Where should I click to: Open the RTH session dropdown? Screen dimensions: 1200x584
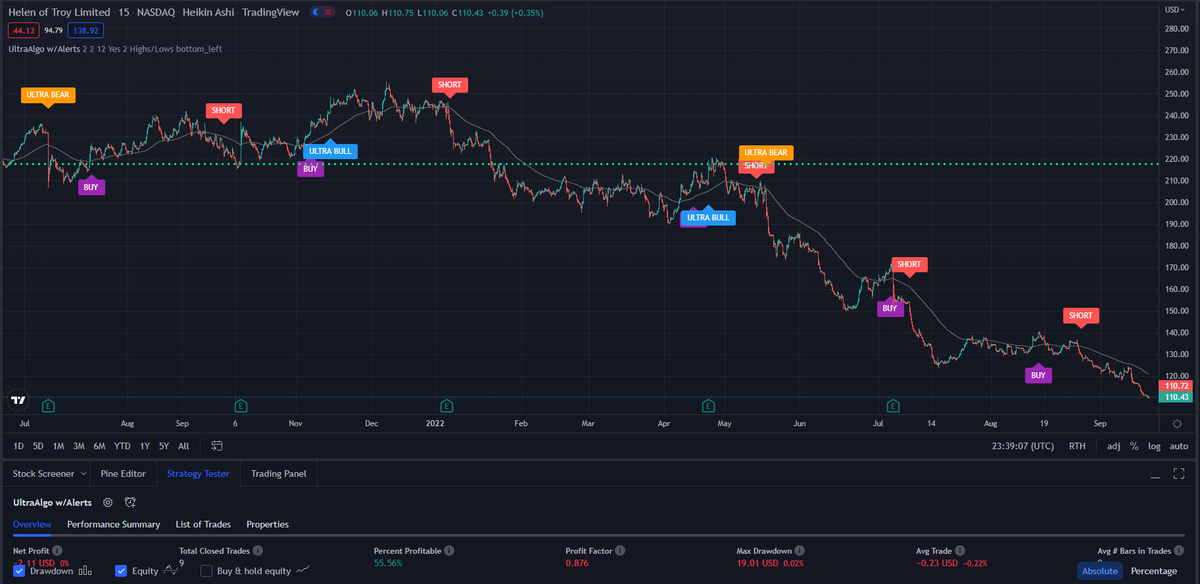tap(1077, 446)
